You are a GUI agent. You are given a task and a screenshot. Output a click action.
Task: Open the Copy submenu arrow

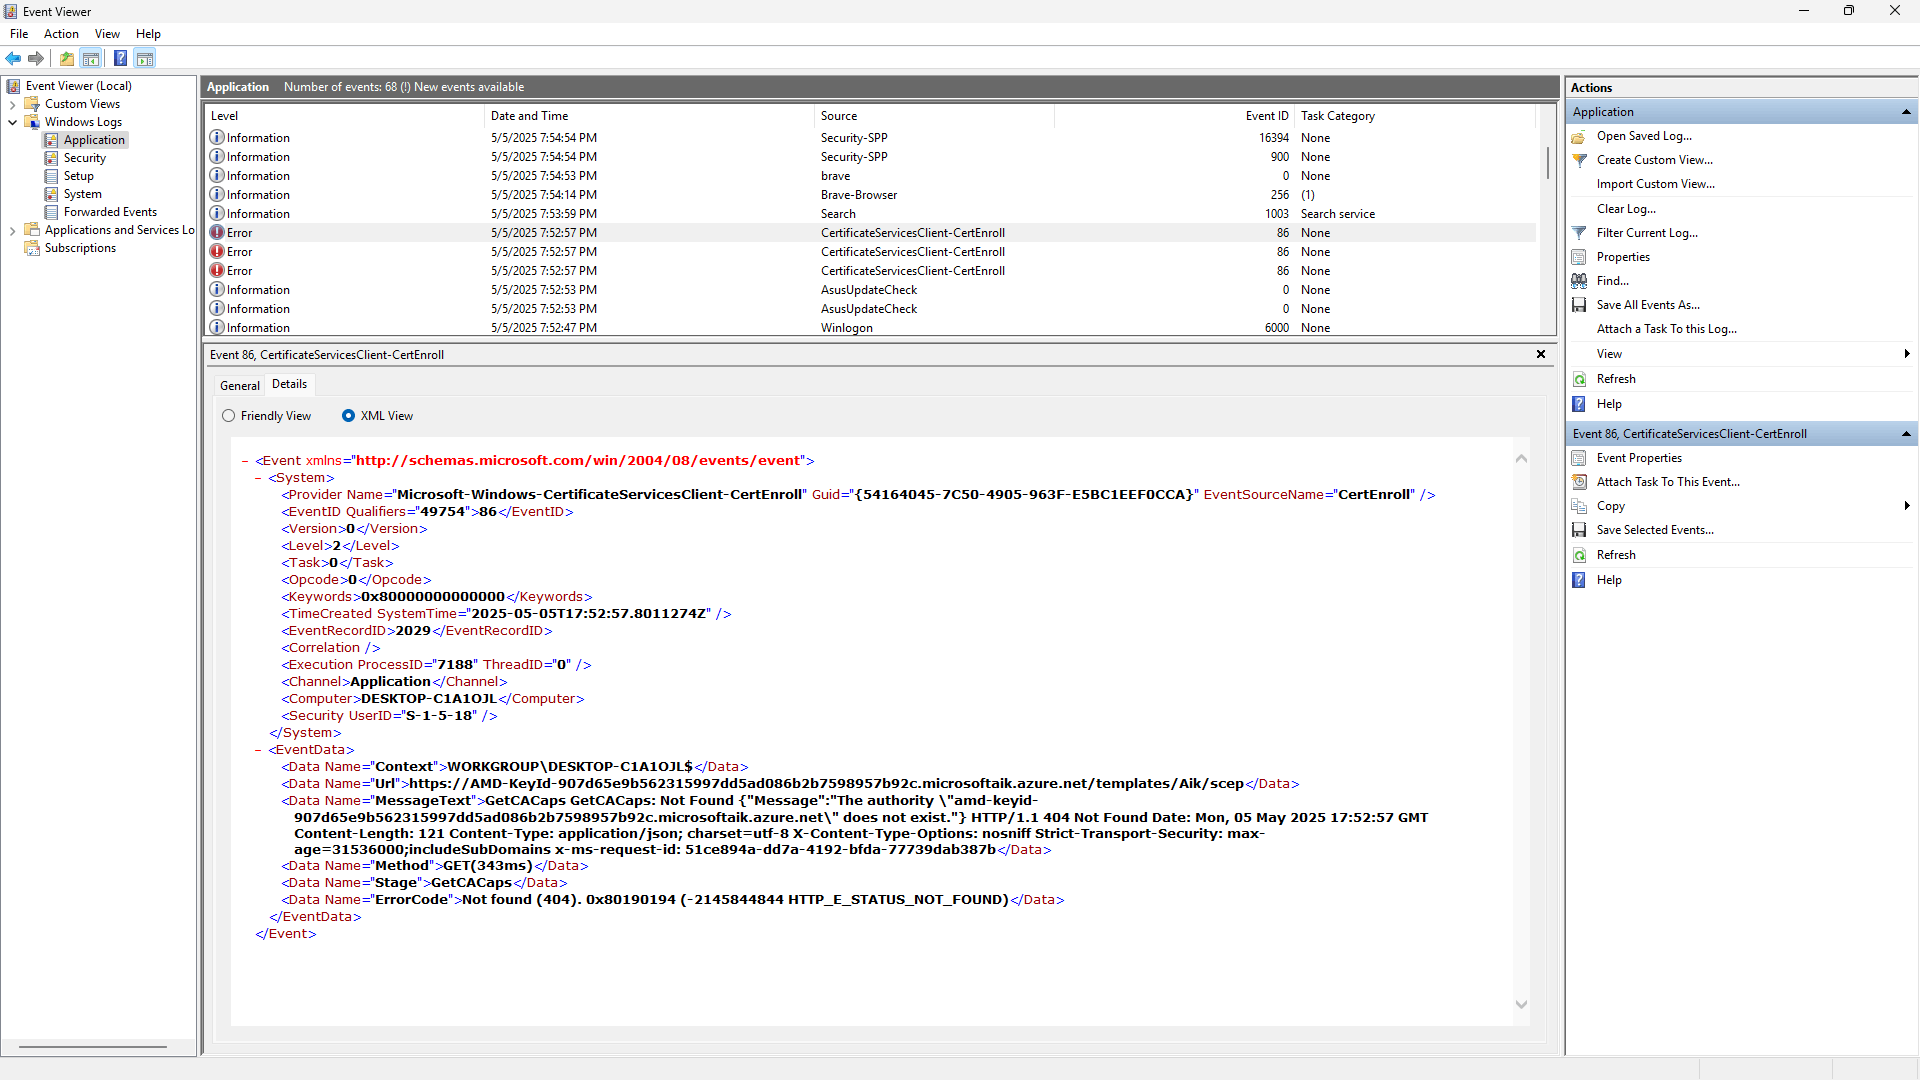pos(1906,506)
